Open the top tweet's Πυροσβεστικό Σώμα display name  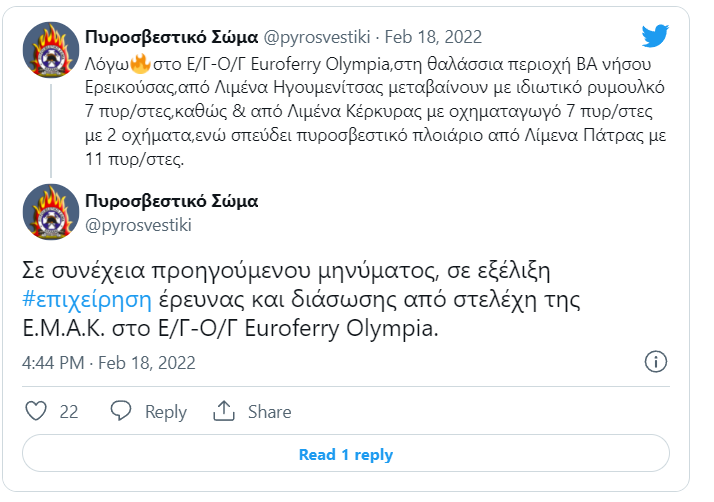[x=171, y=37]
